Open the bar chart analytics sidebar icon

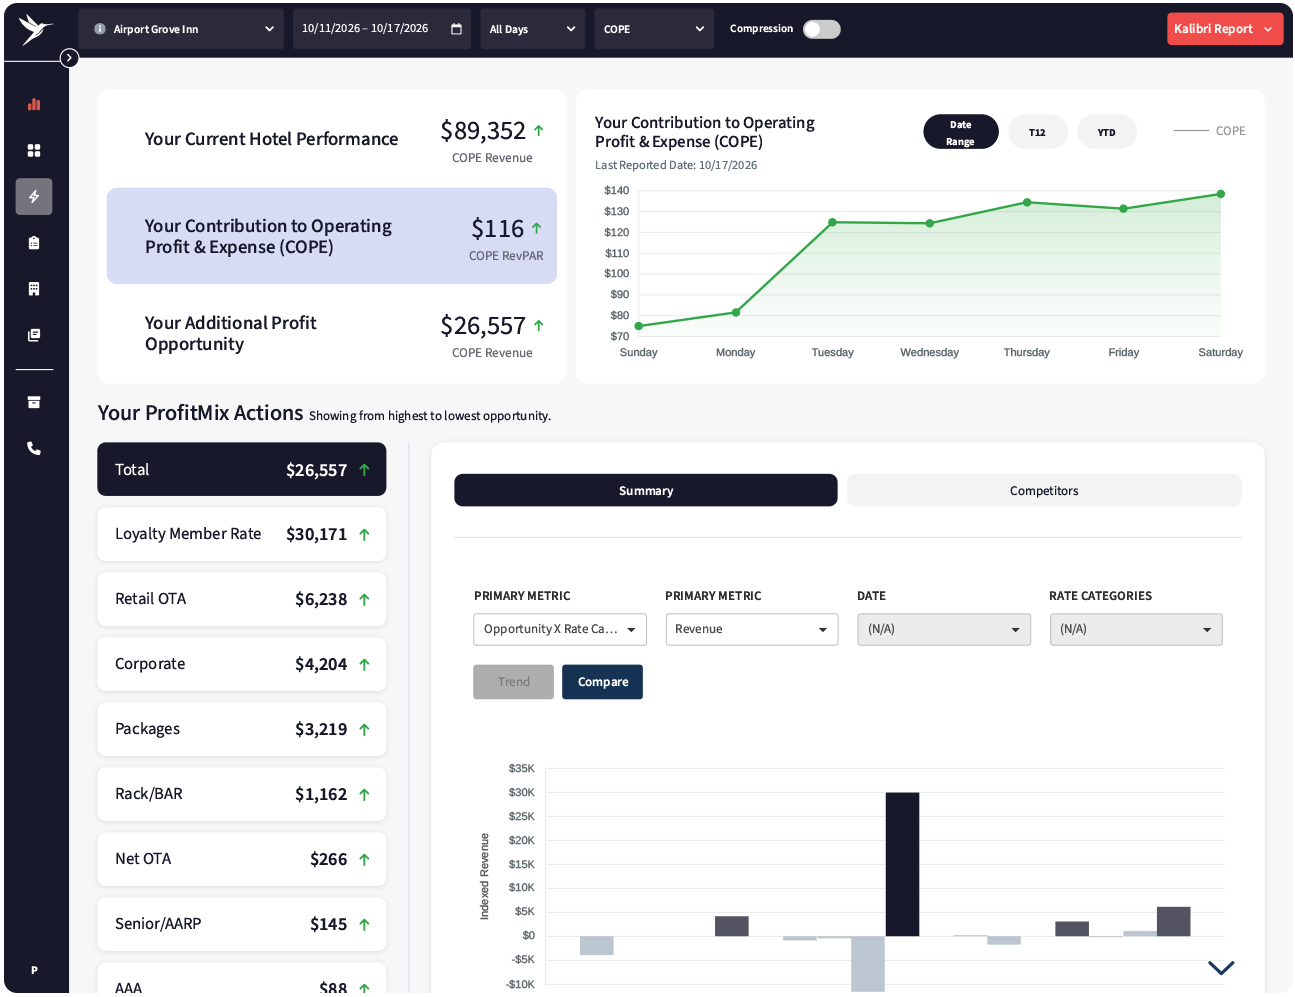click(34, 104)
